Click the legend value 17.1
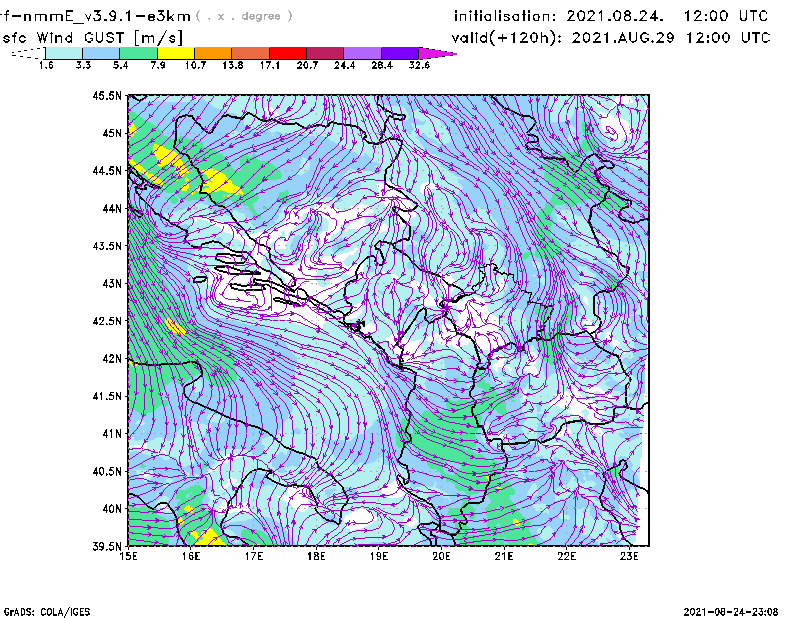Viewport: 800px width, 618px height. coord(270,65)
